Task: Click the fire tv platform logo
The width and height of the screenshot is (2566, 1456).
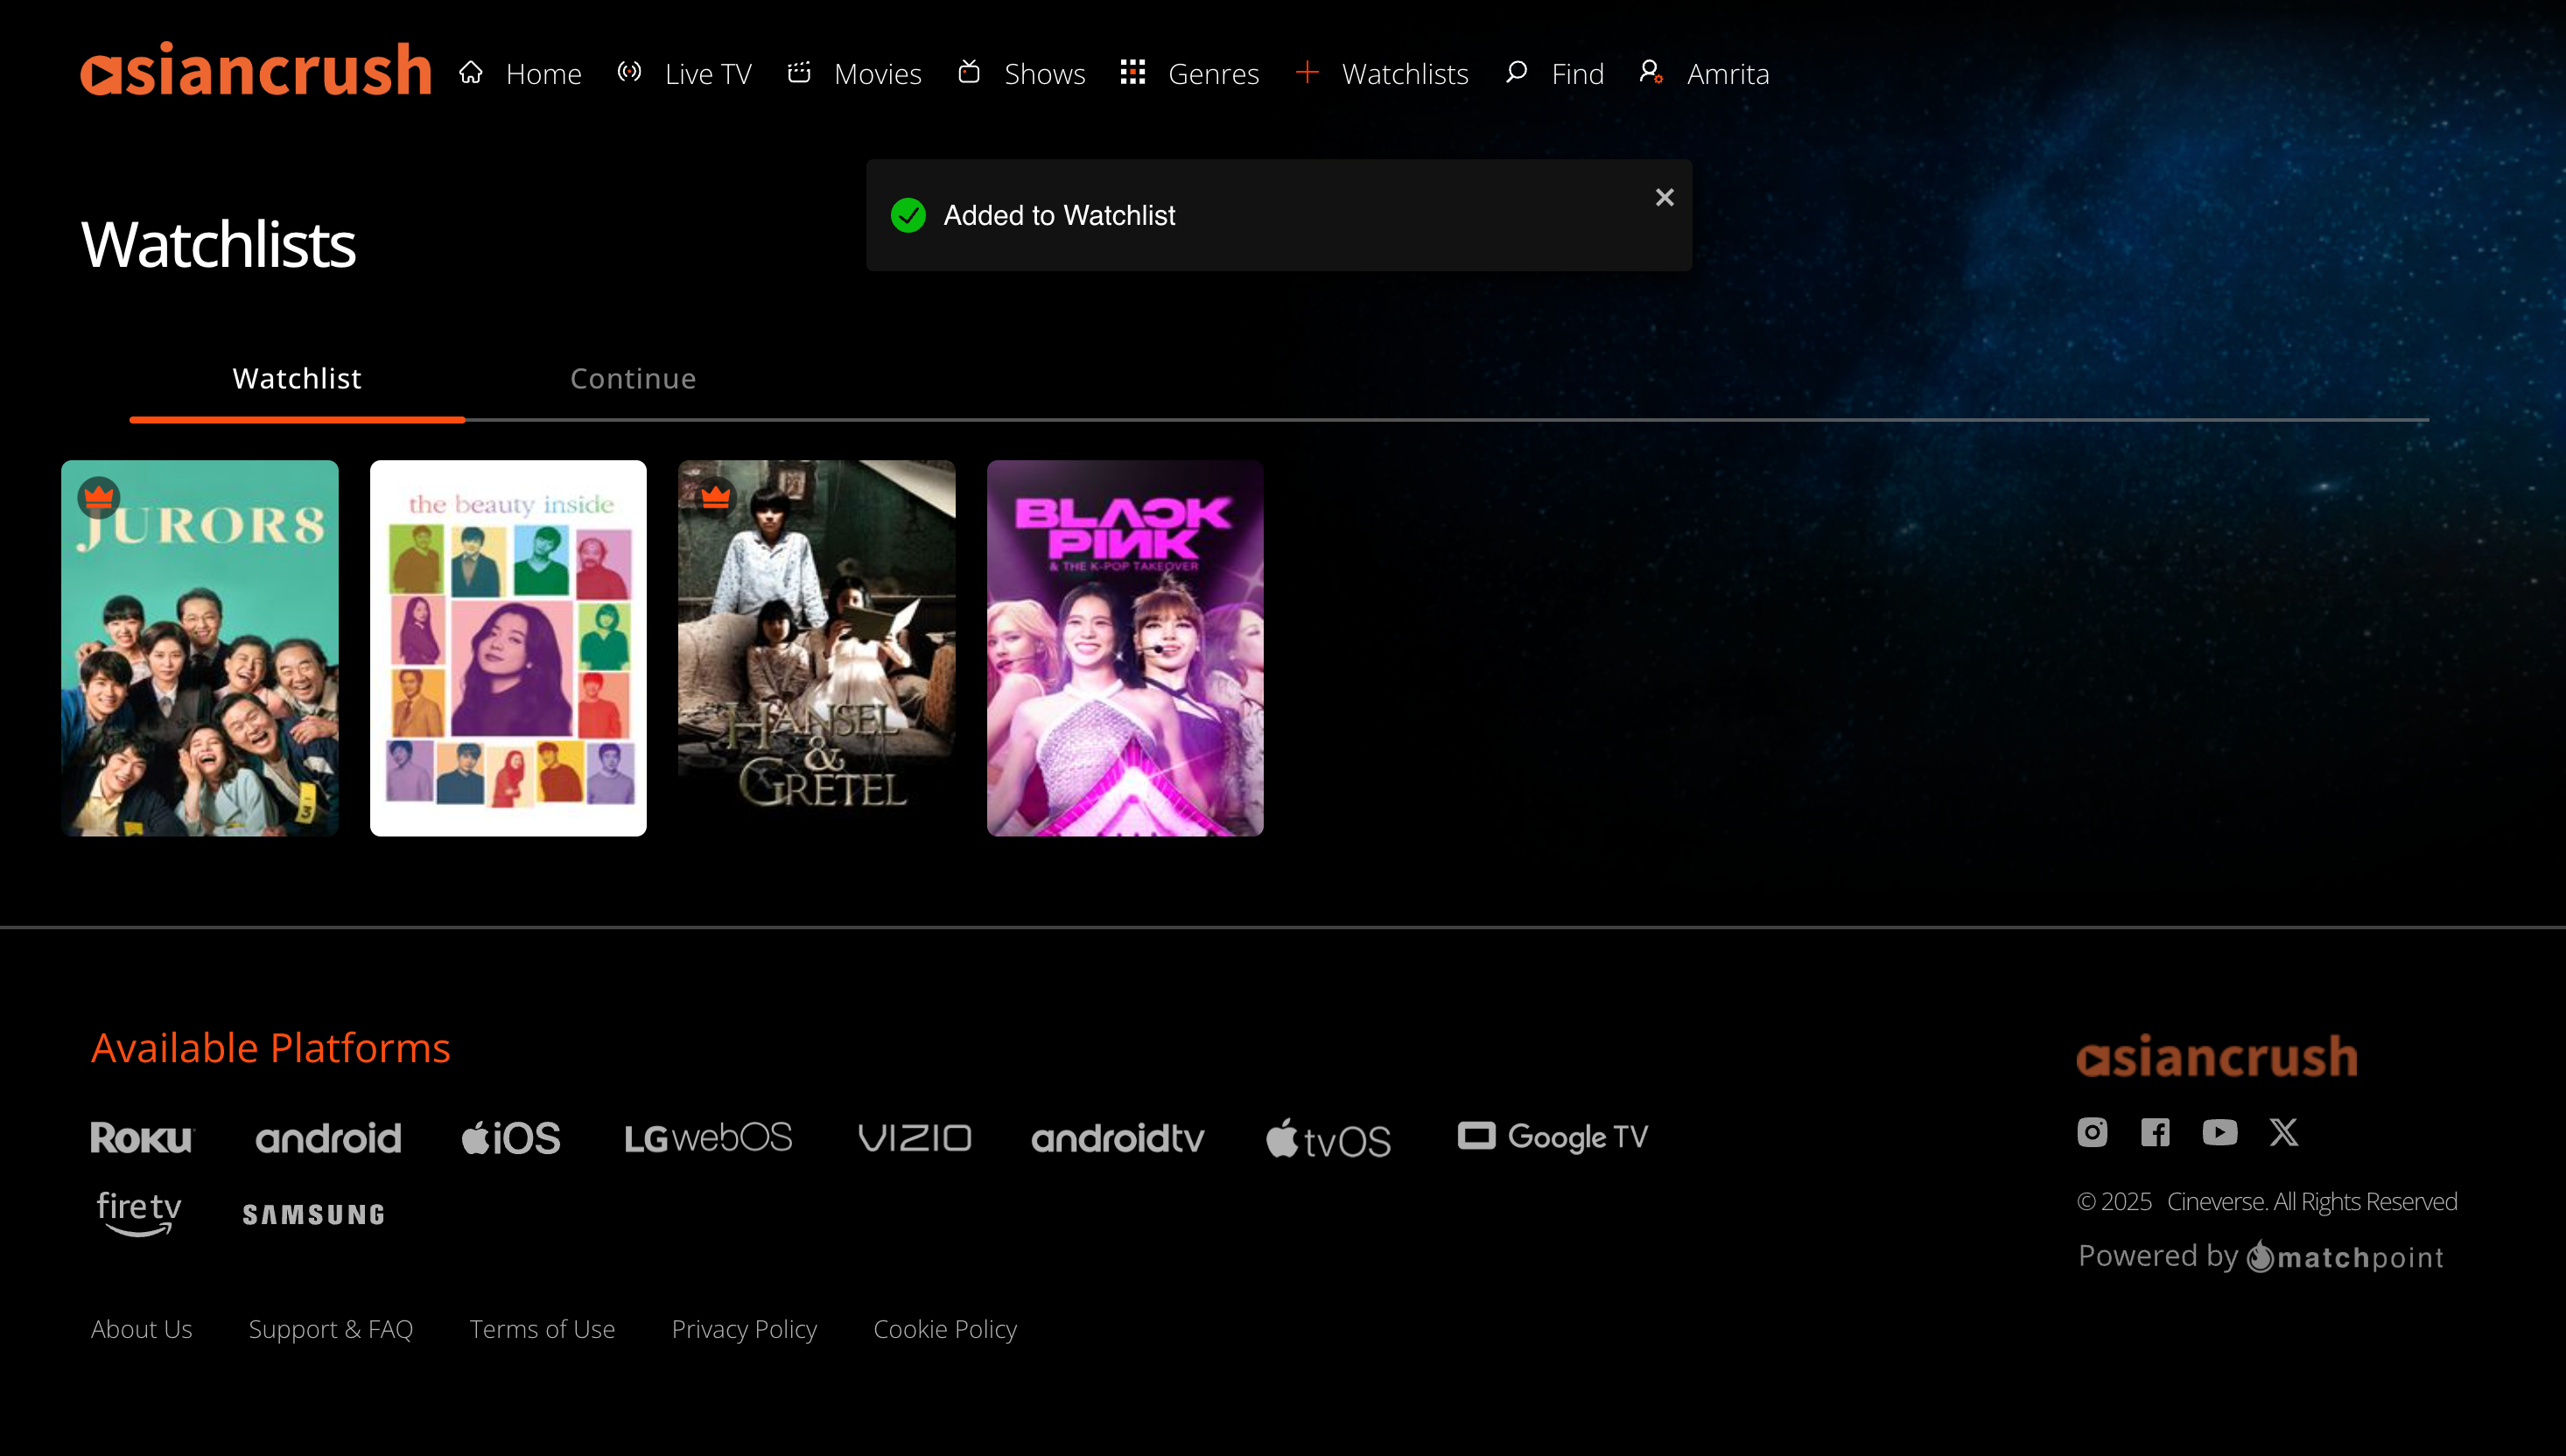Action: 138,1213
